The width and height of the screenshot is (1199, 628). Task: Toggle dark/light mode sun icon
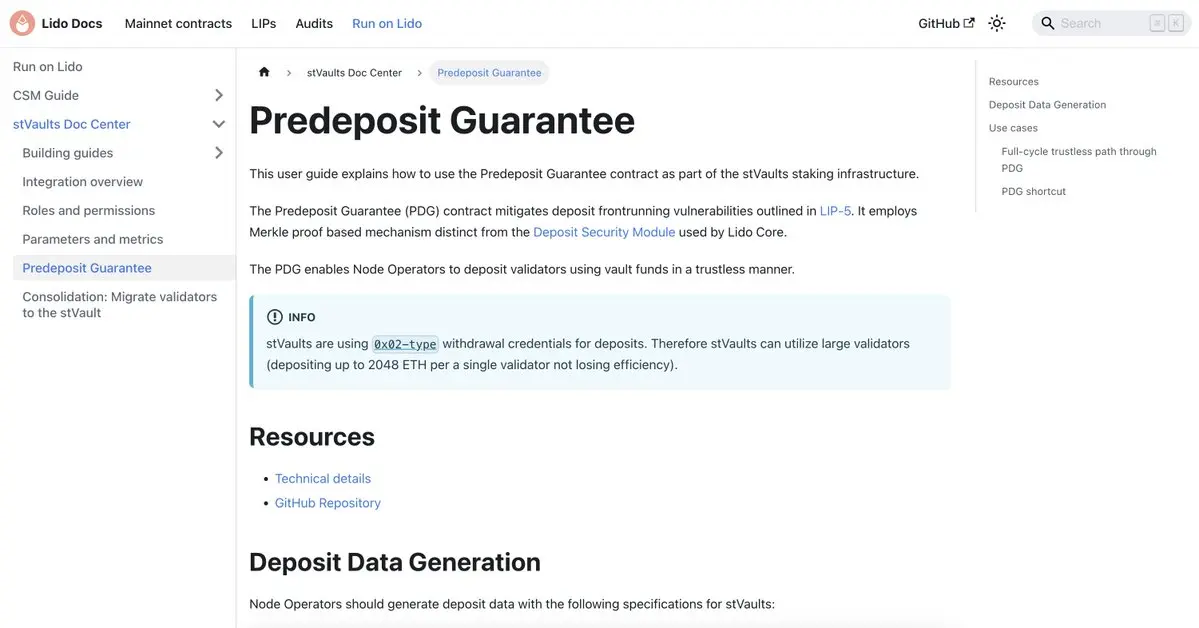tap(996, 23)
